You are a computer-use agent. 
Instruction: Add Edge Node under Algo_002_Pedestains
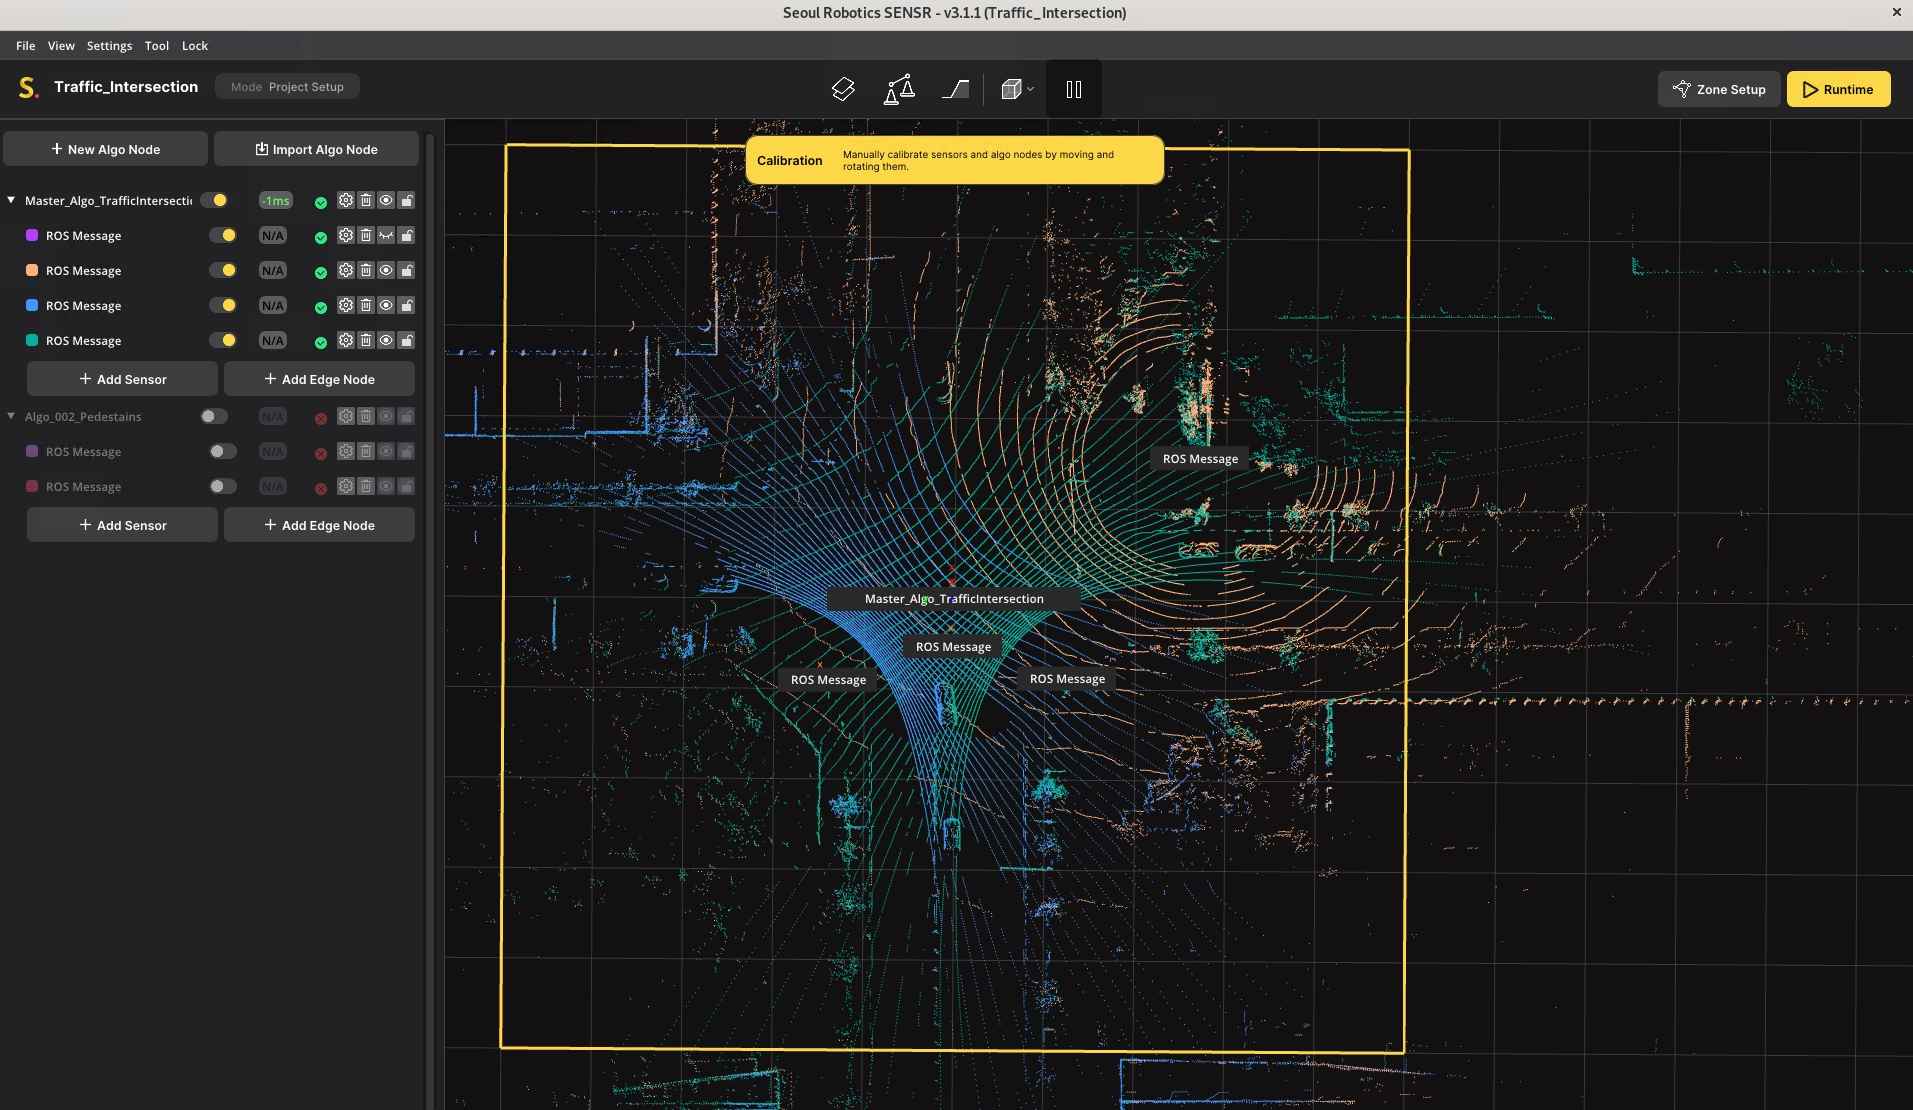(319, 525)
